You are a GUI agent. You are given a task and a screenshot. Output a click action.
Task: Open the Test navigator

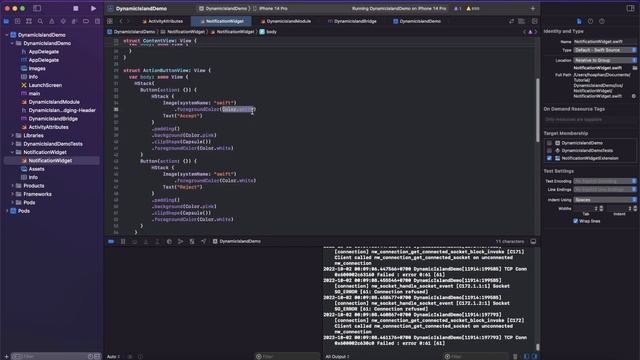pos(63,21)
